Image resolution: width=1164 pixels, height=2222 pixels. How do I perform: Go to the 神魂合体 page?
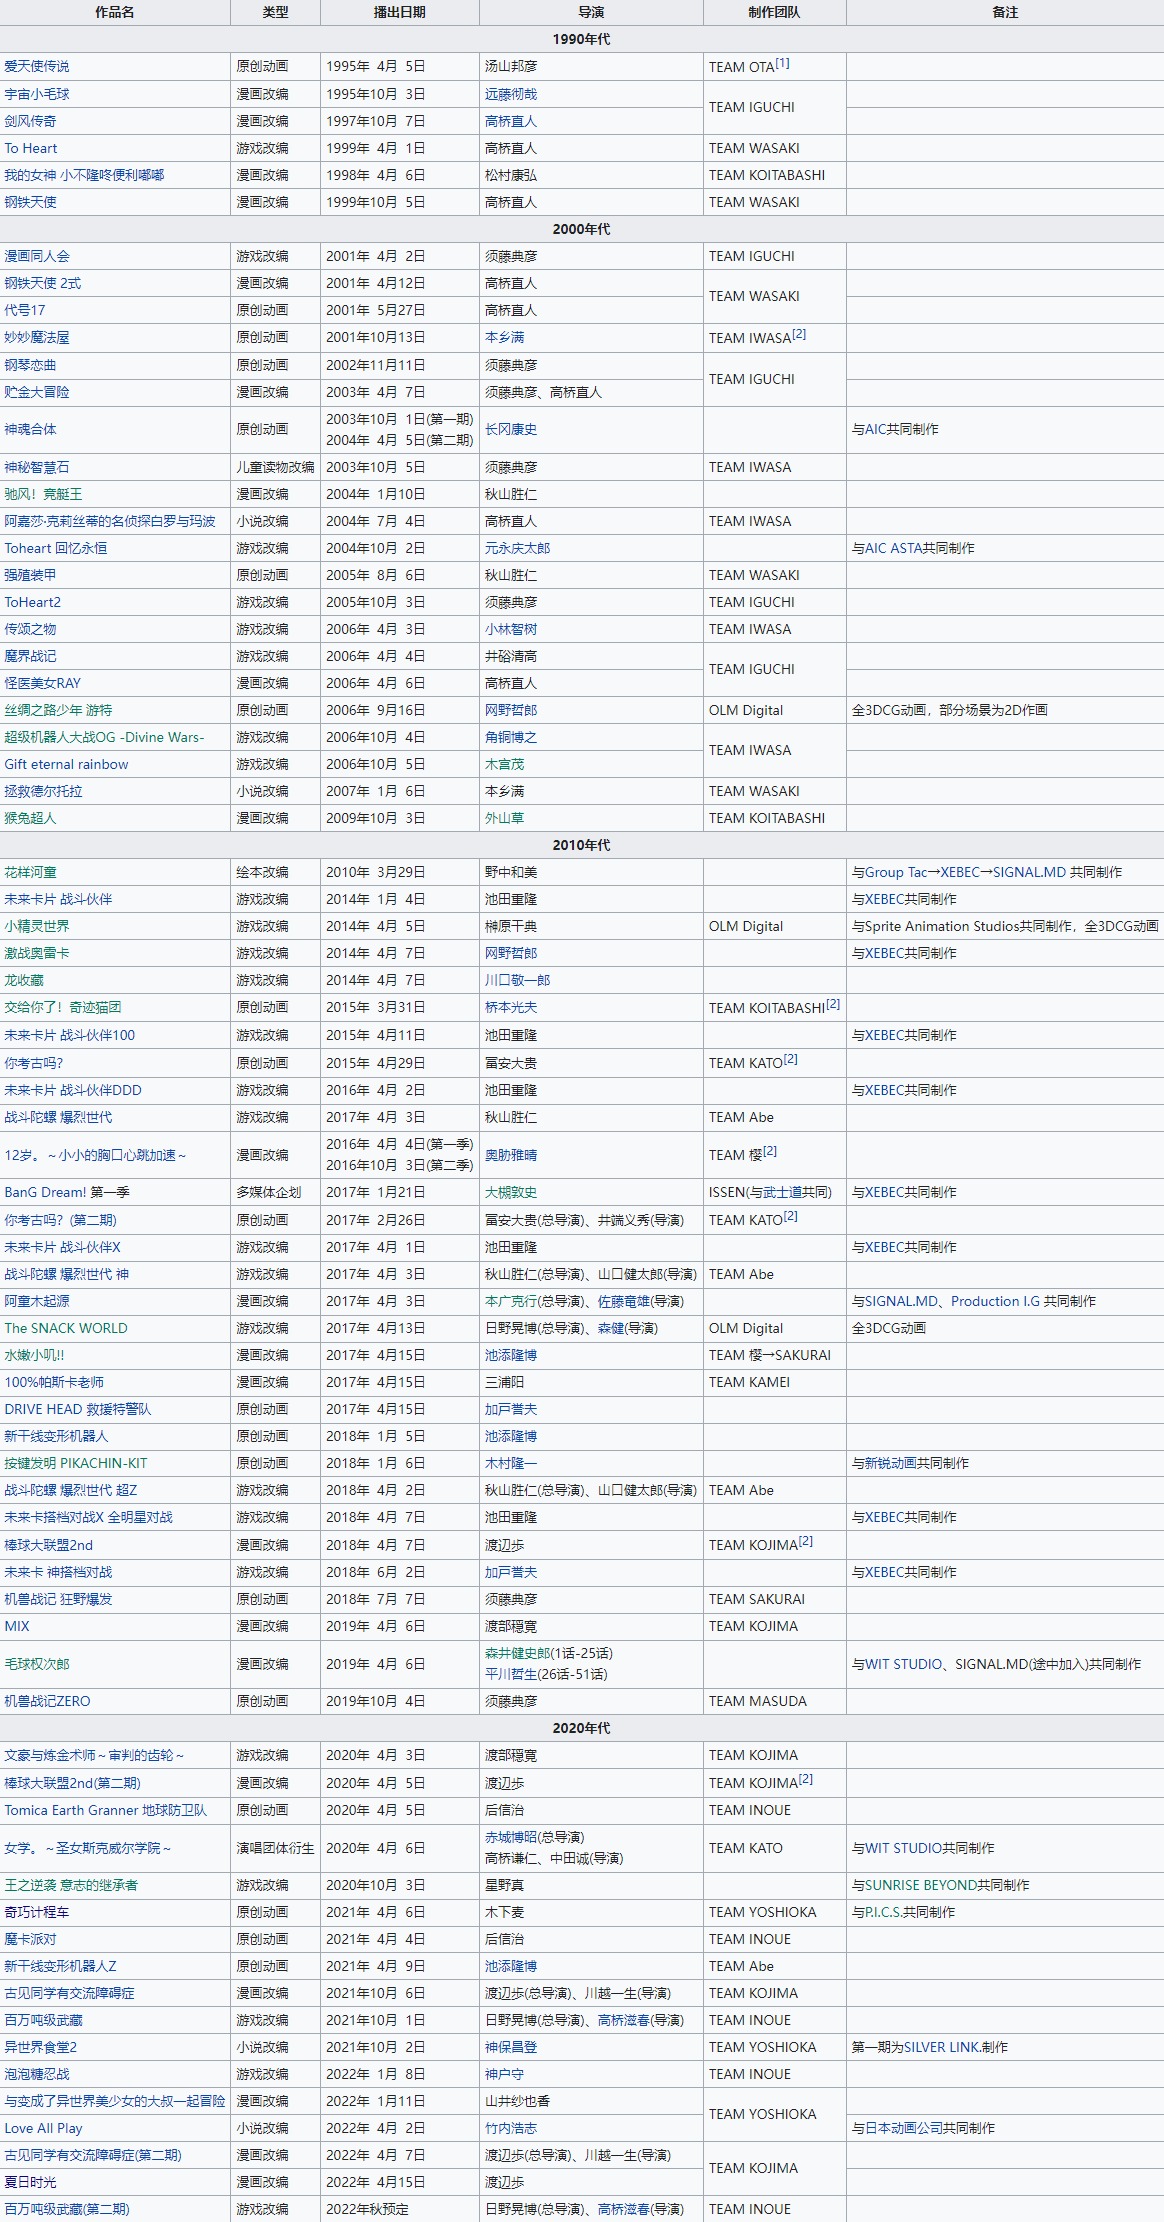click(30, 429)
